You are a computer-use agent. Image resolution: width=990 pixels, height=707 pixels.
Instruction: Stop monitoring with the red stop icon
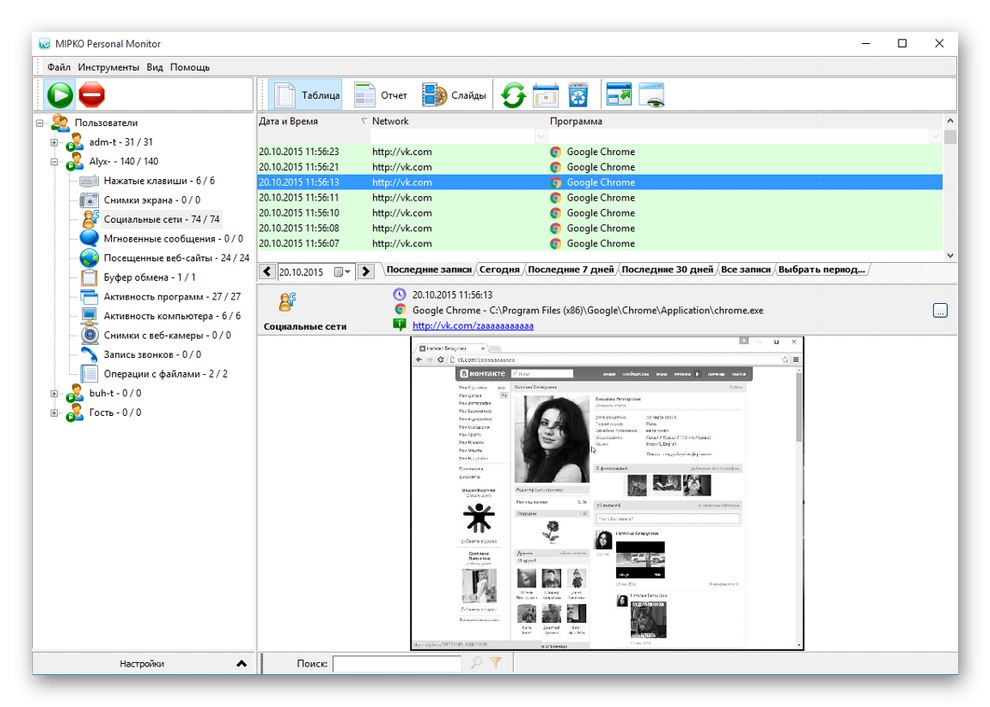click(92, 95)
